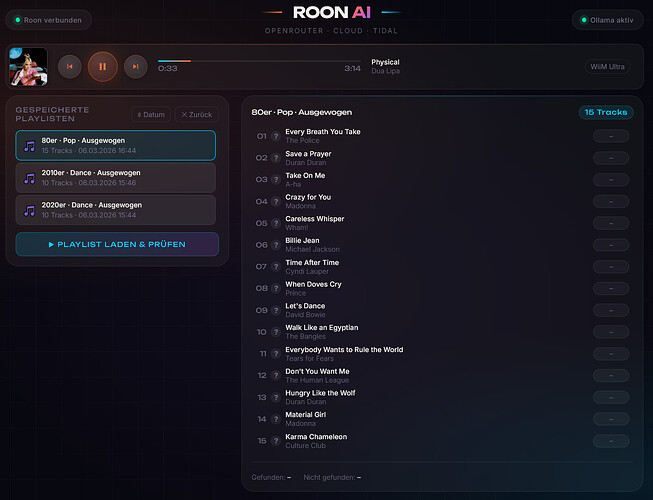This screenshot has height=500, width=653.
Task: Click question mark icon for Let's Dance
Action: tap(276, 310)
